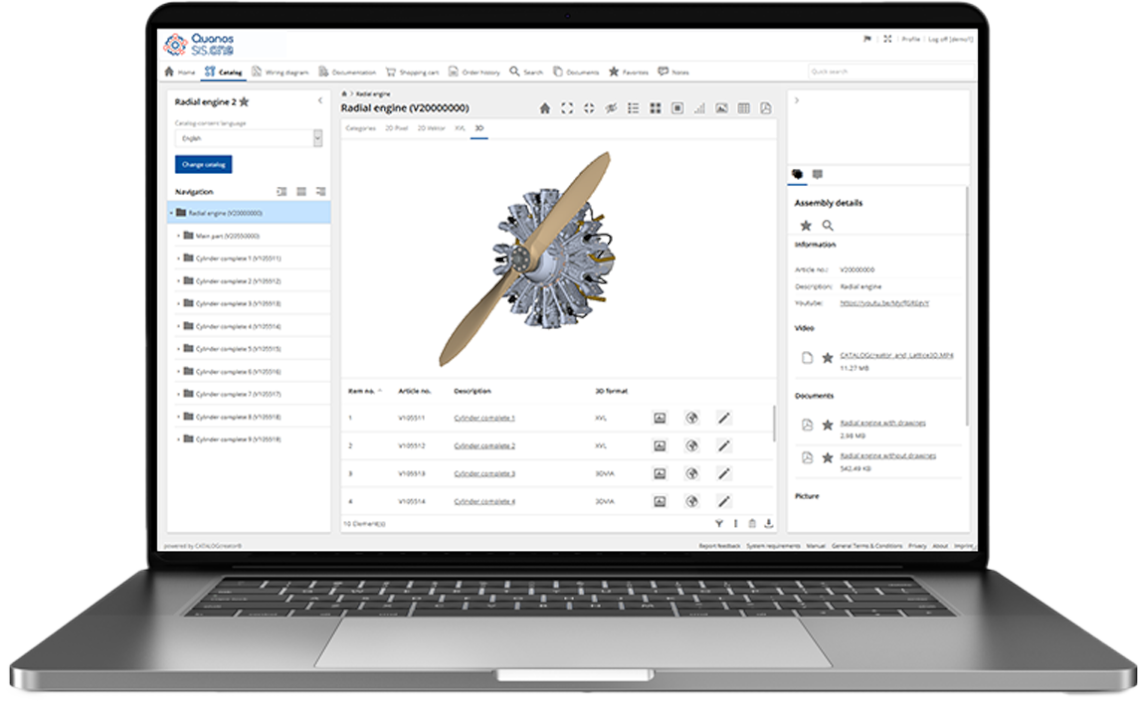Toggle favorite star next to Radial engine 2
Image resolution: width=1140 pixels, height=703 pixels.
click(x=244, y=102)
